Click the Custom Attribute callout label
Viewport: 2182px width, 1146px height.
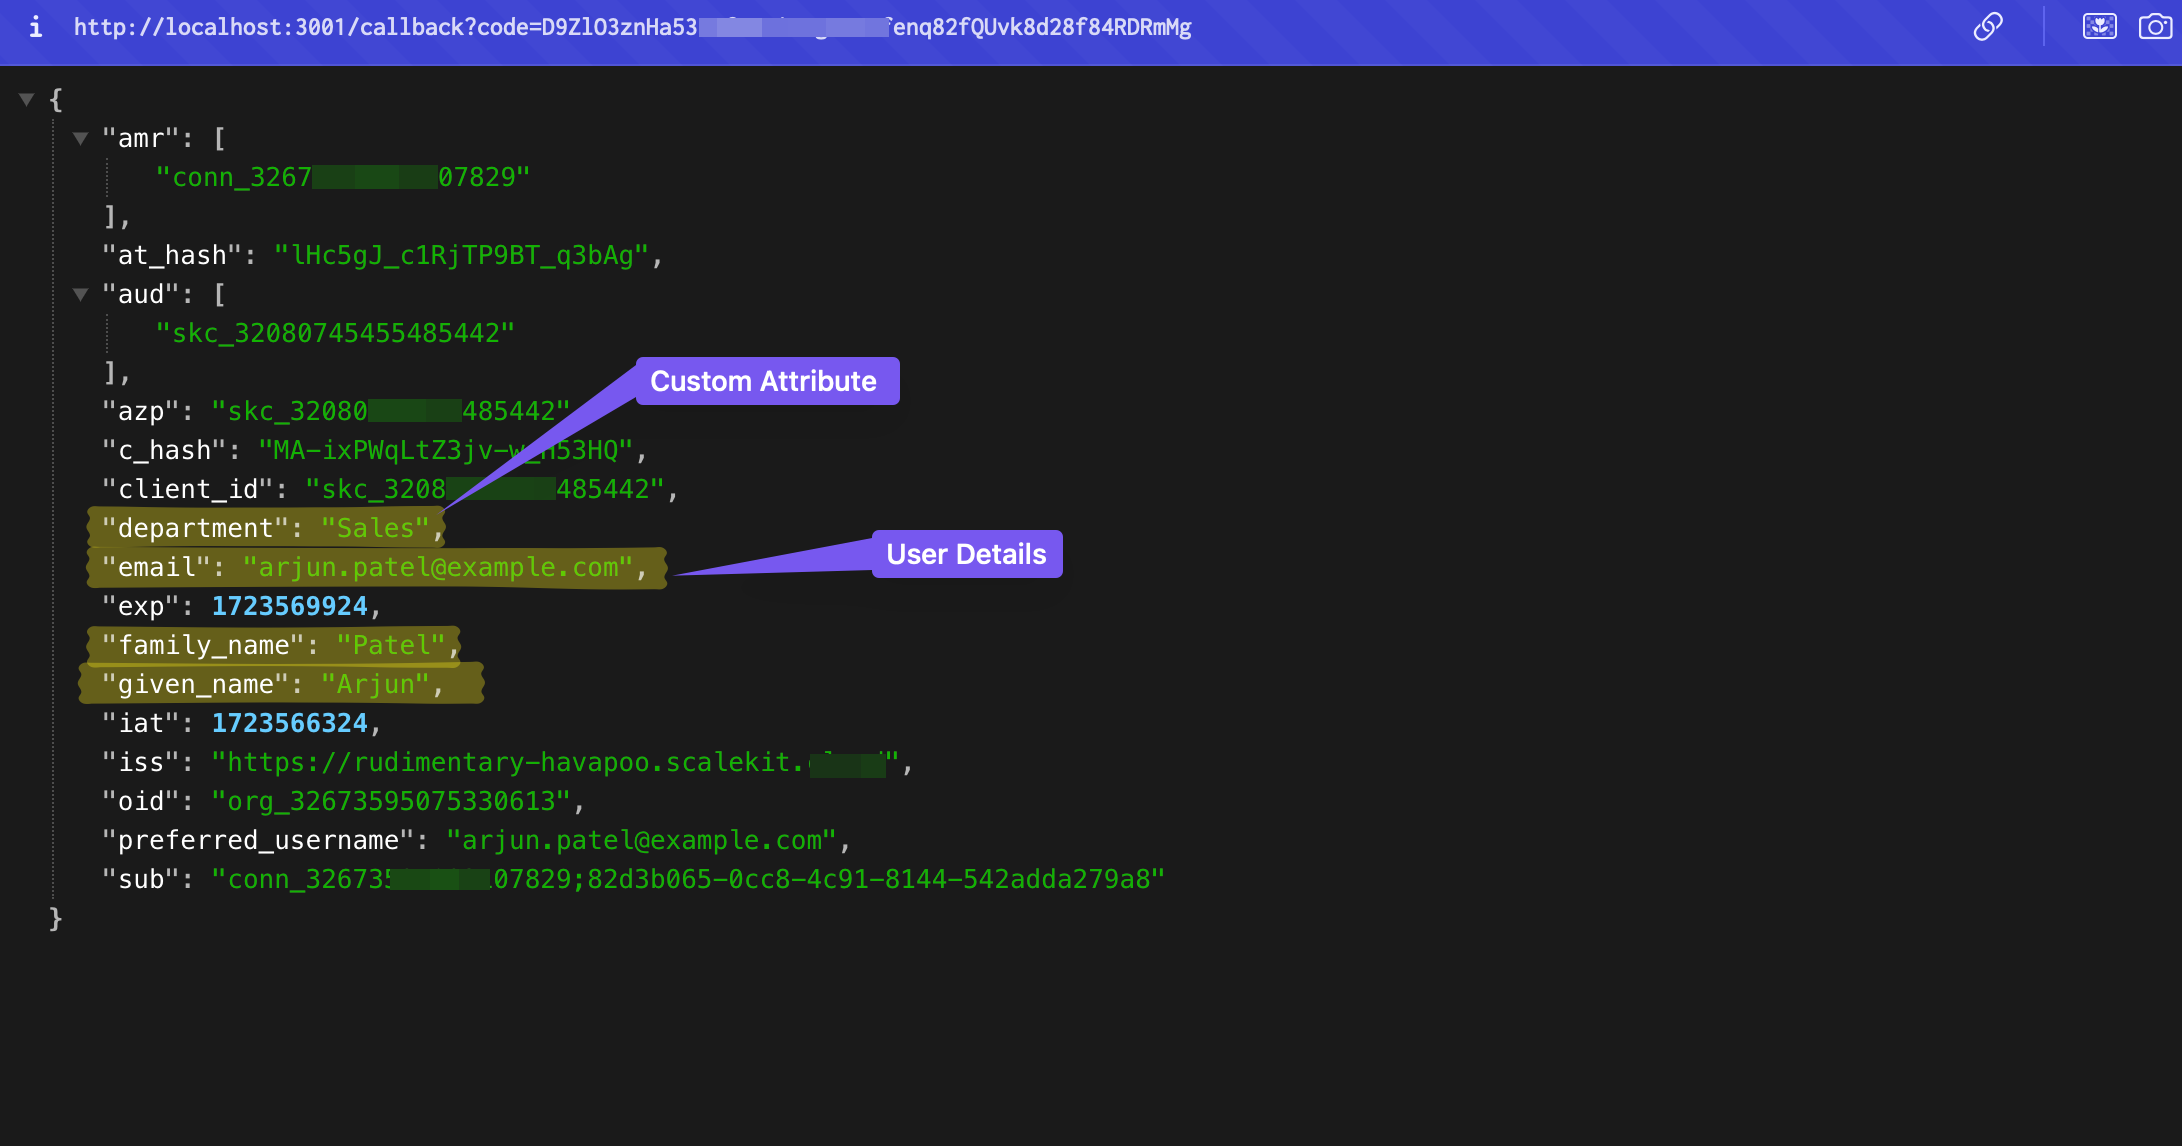tap(763, 381)
